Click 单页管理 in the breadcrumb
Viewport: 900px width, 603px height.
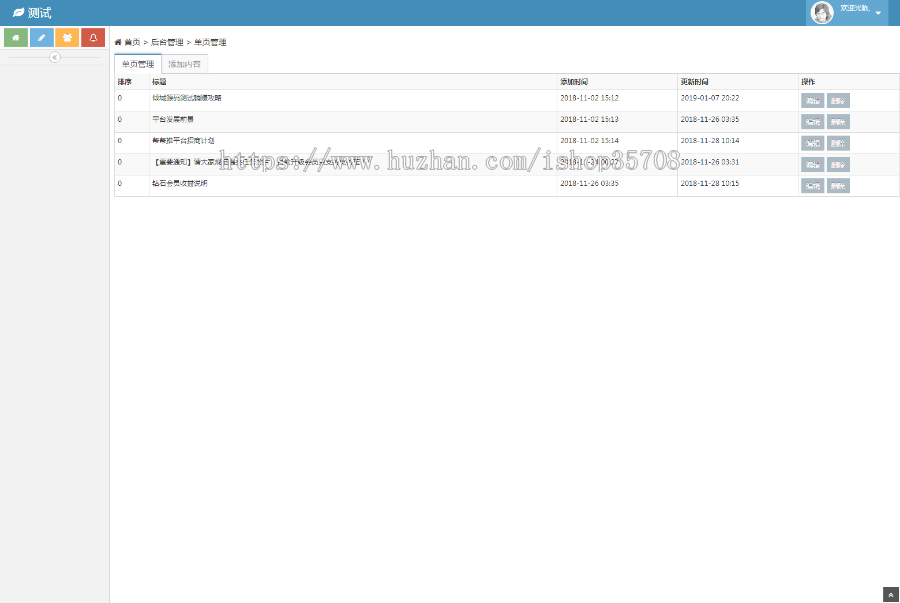coord(210,42)
